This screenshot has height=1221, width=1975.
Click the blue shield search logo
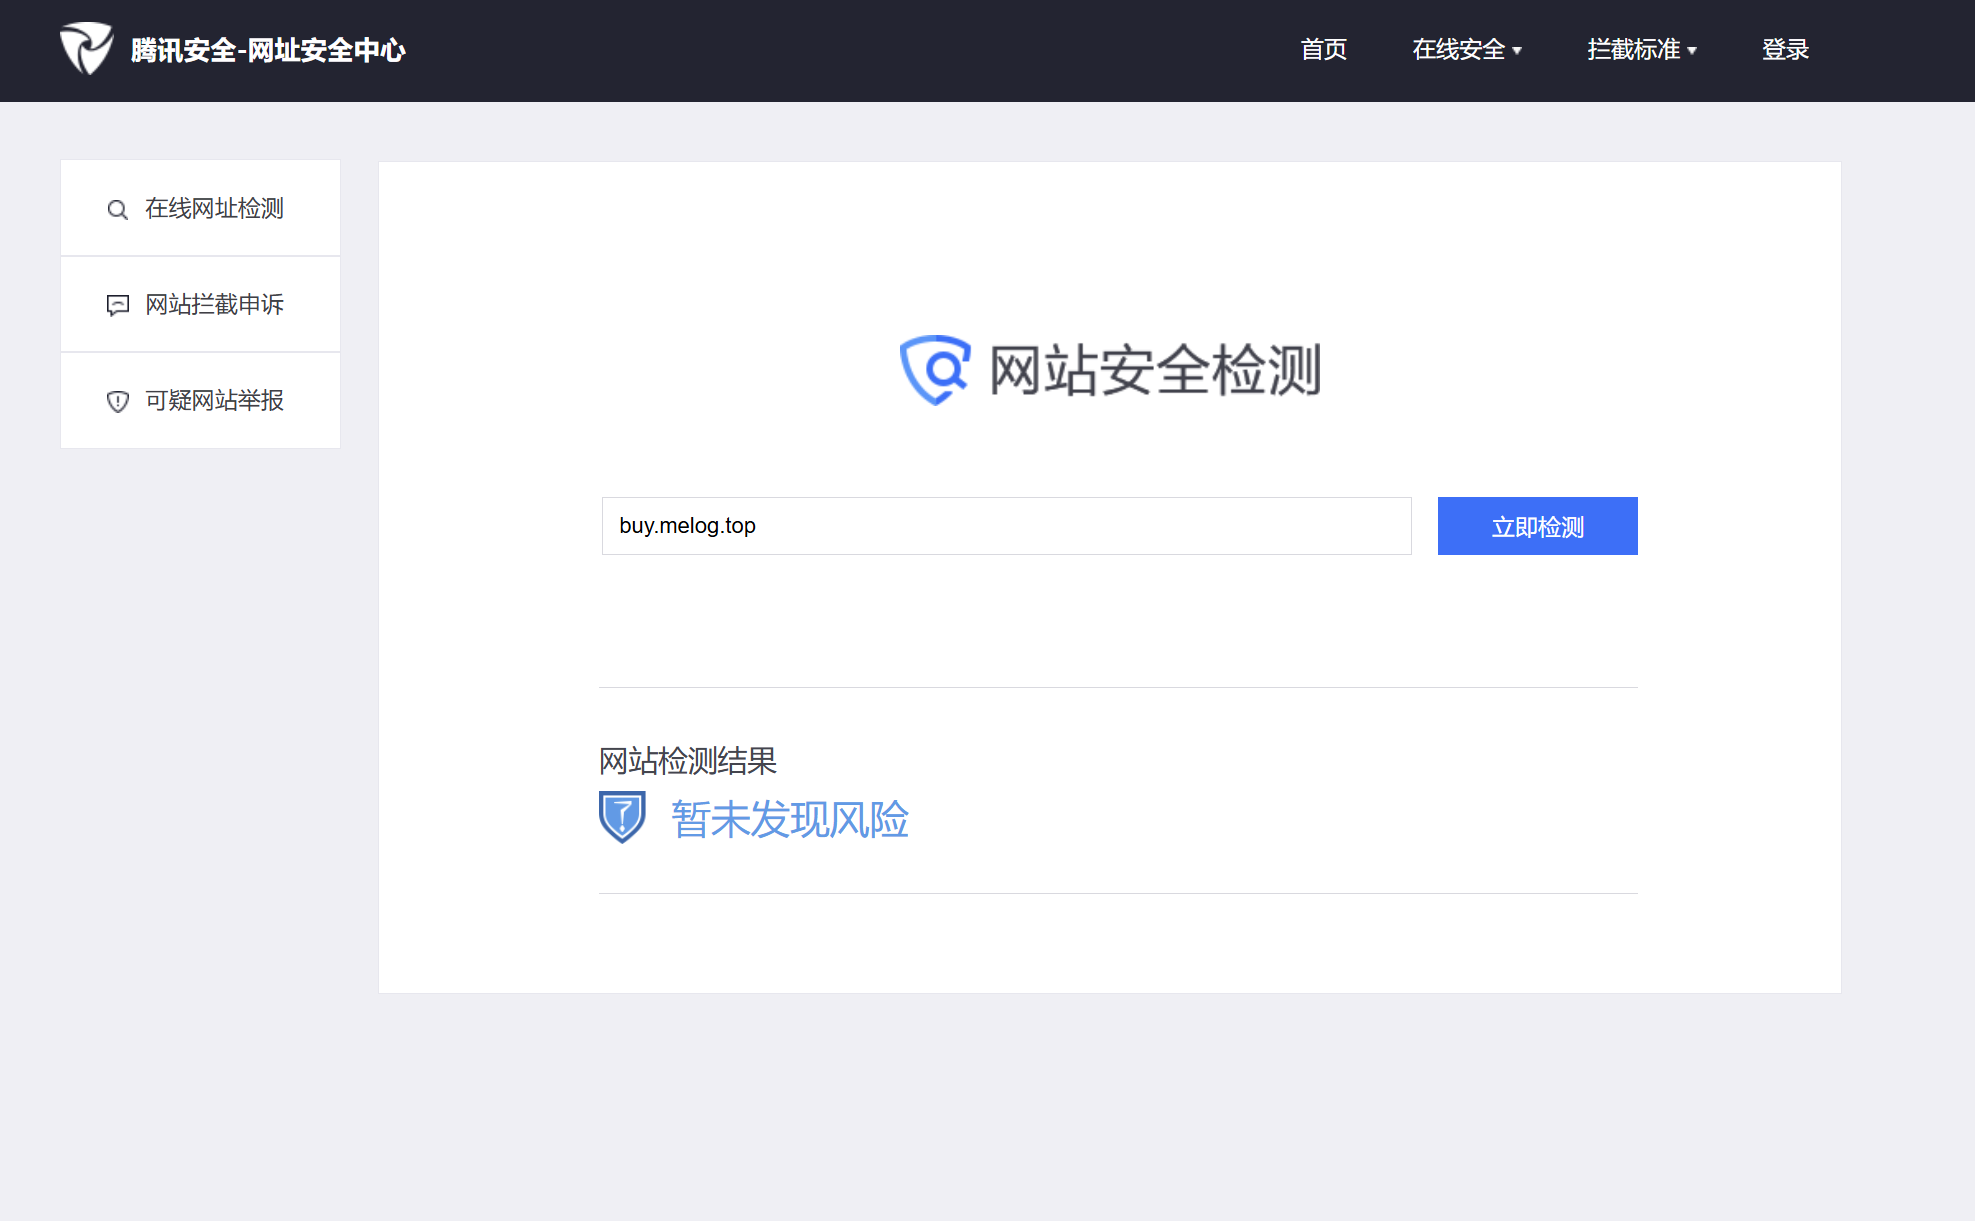935,370
